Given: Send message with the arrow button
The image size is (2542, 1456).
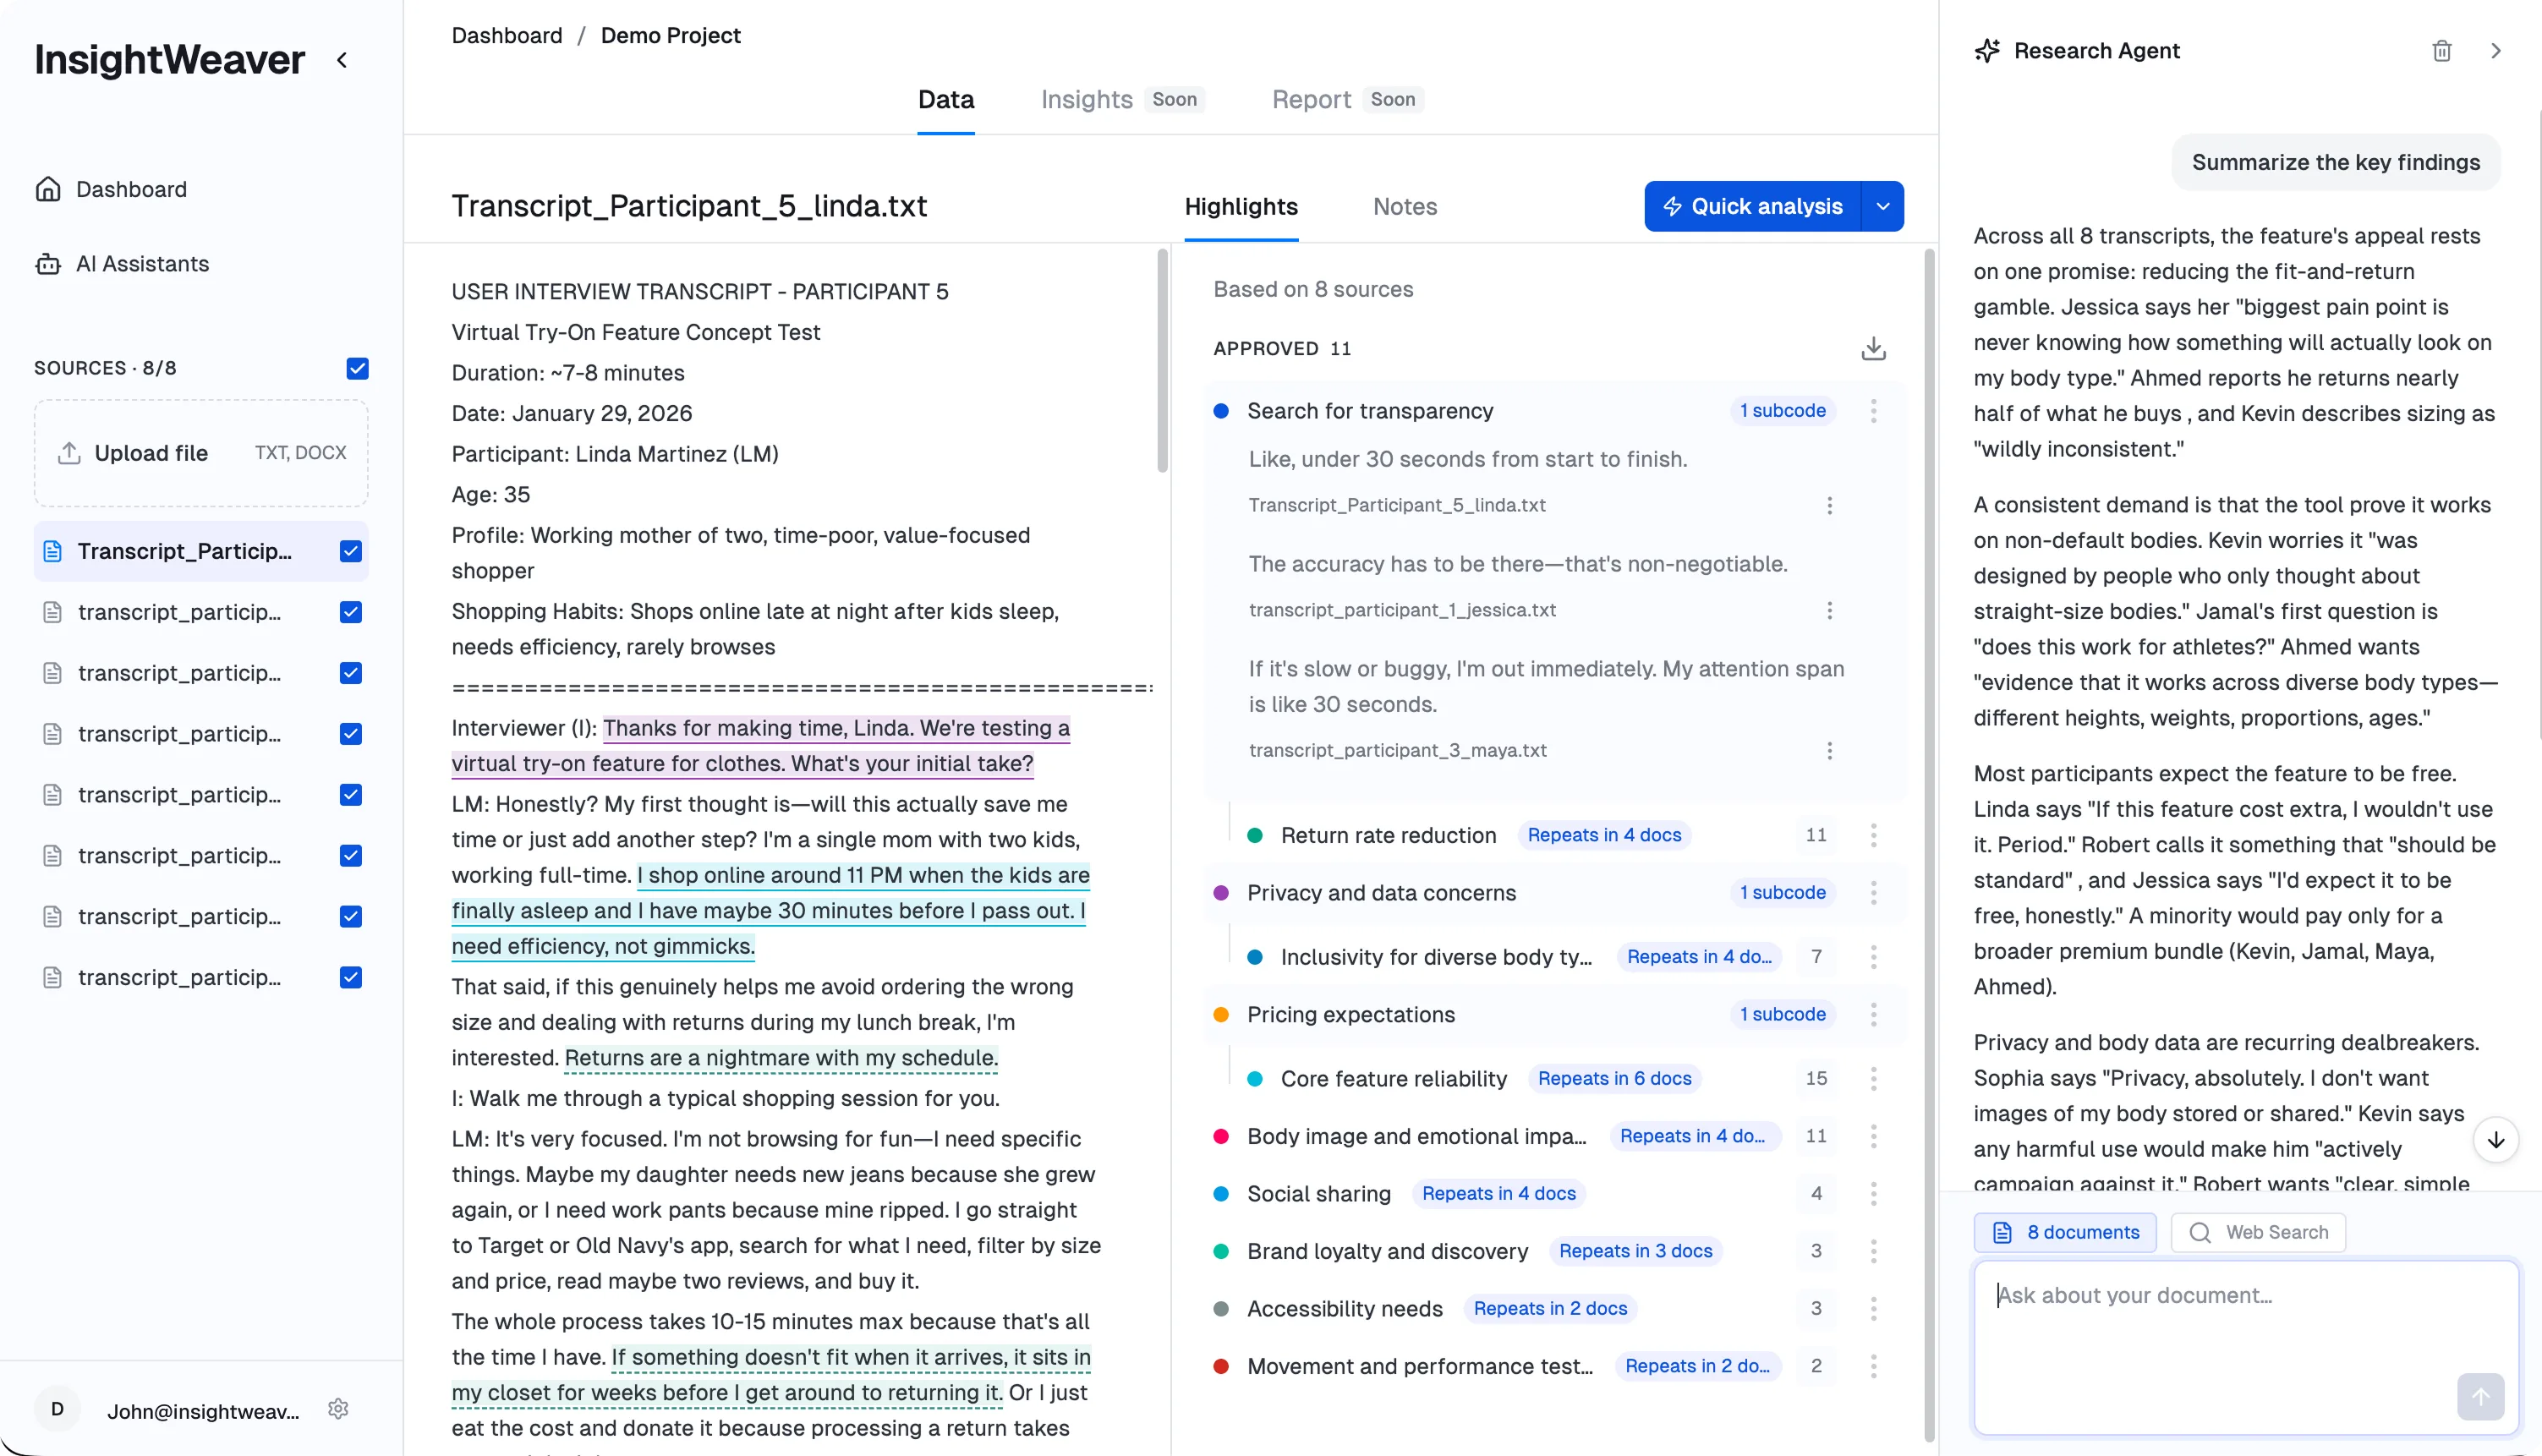Looking at the screenshot, I should (x=2480, y=1397).
